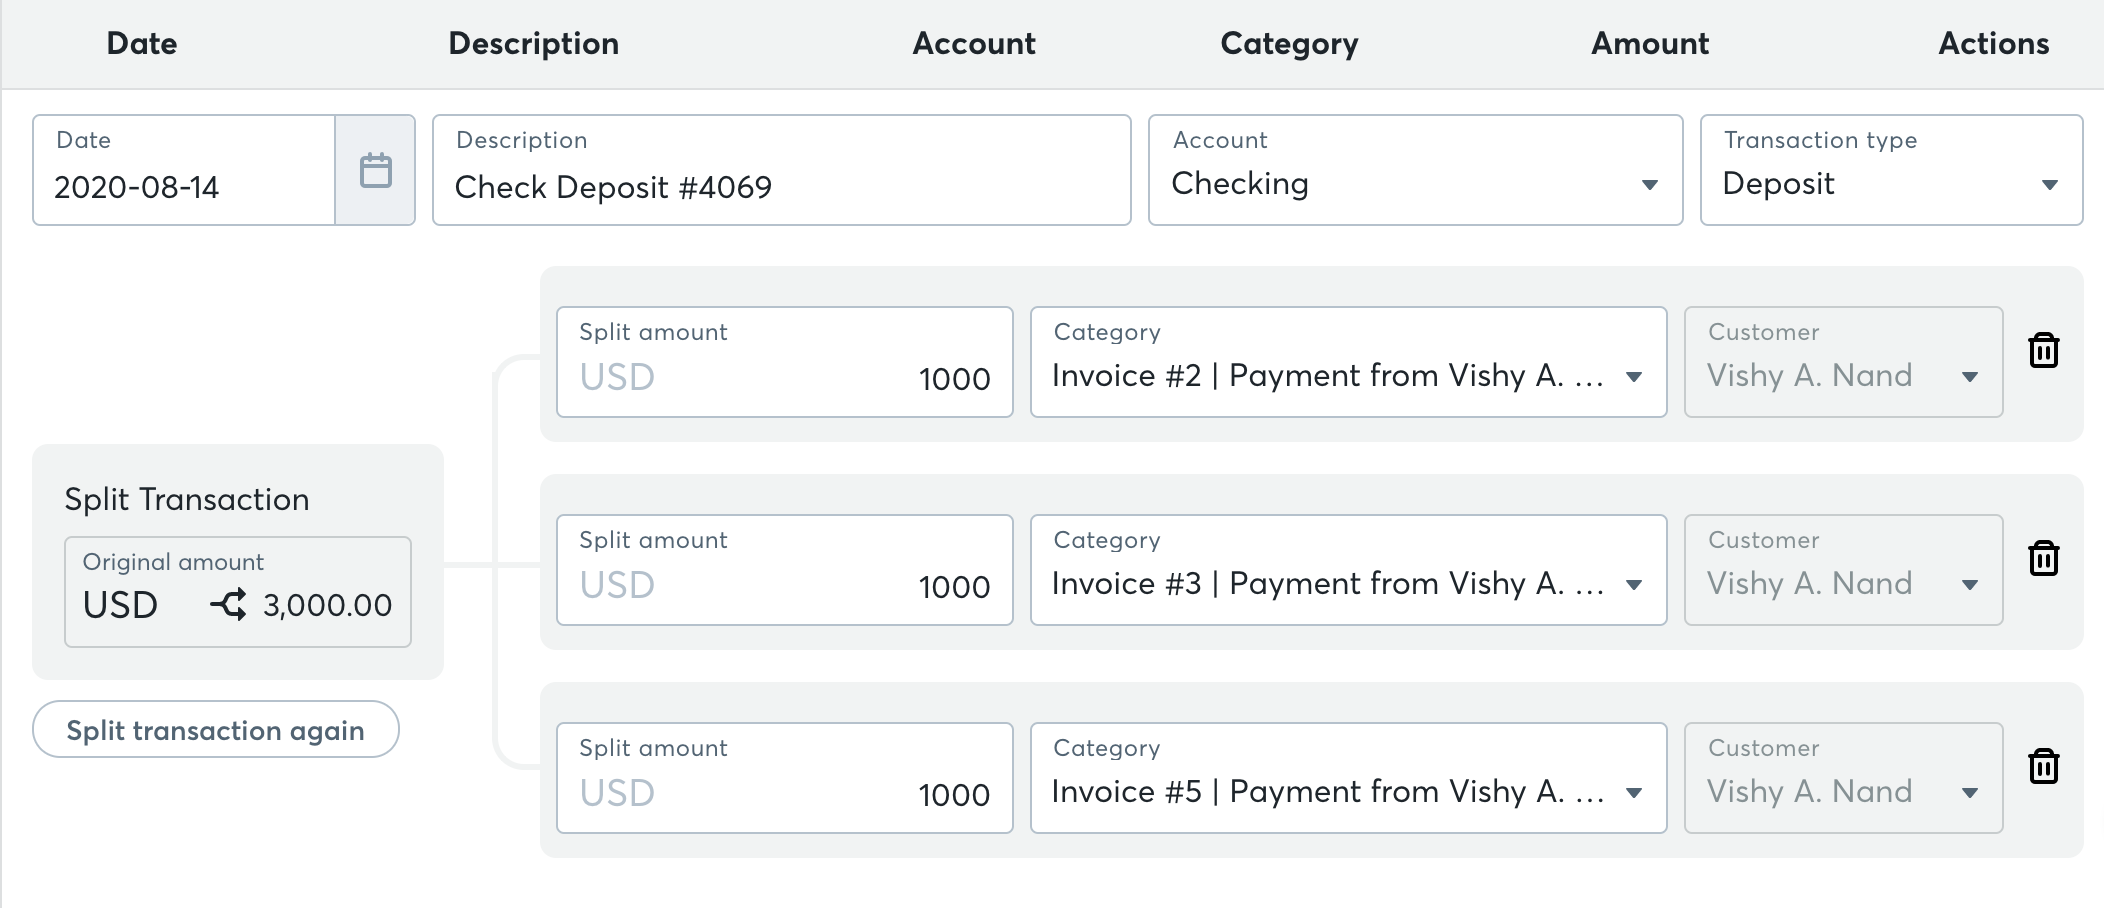Click the Date column header
2104x908 pixels.
[142, 44]
